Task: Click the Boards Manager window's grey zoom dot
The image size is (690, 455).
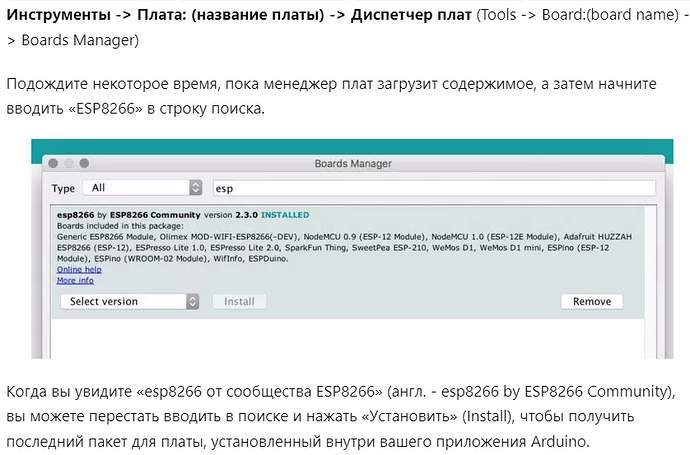Action: pos(84,163)
